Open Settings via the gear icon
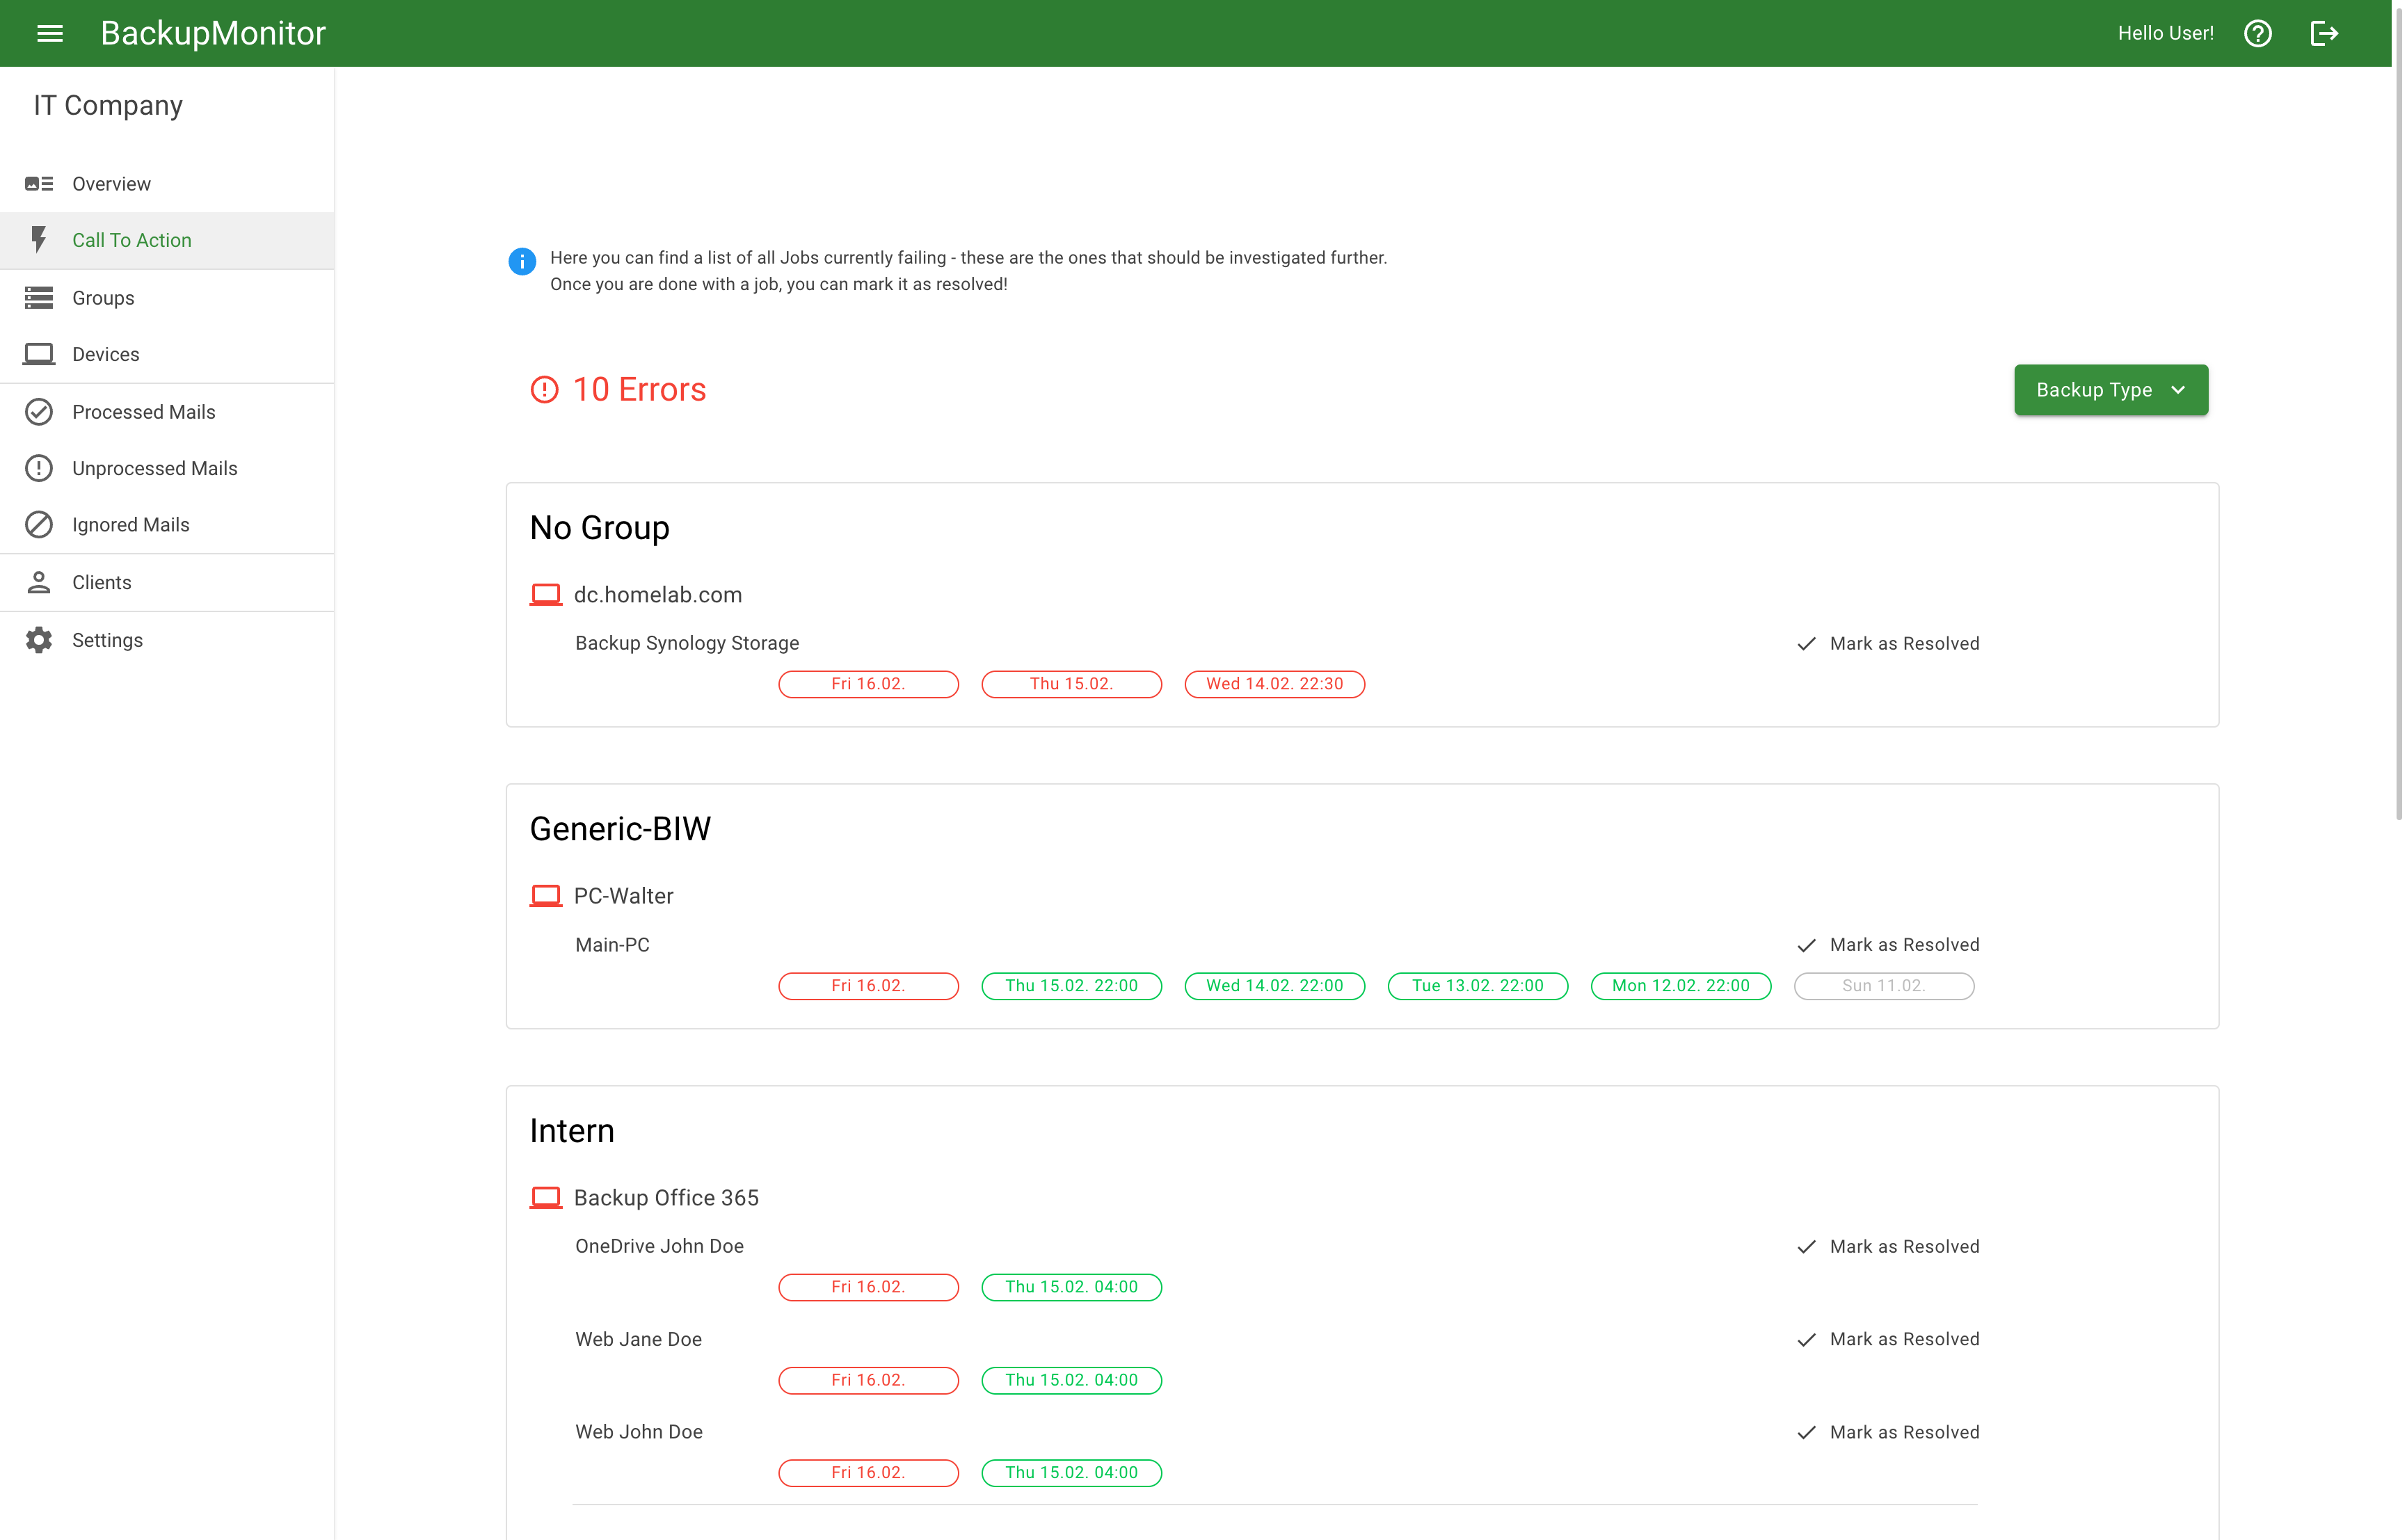The height and width of the screenshot is (1540, 2407). click(x=39, y=640)
